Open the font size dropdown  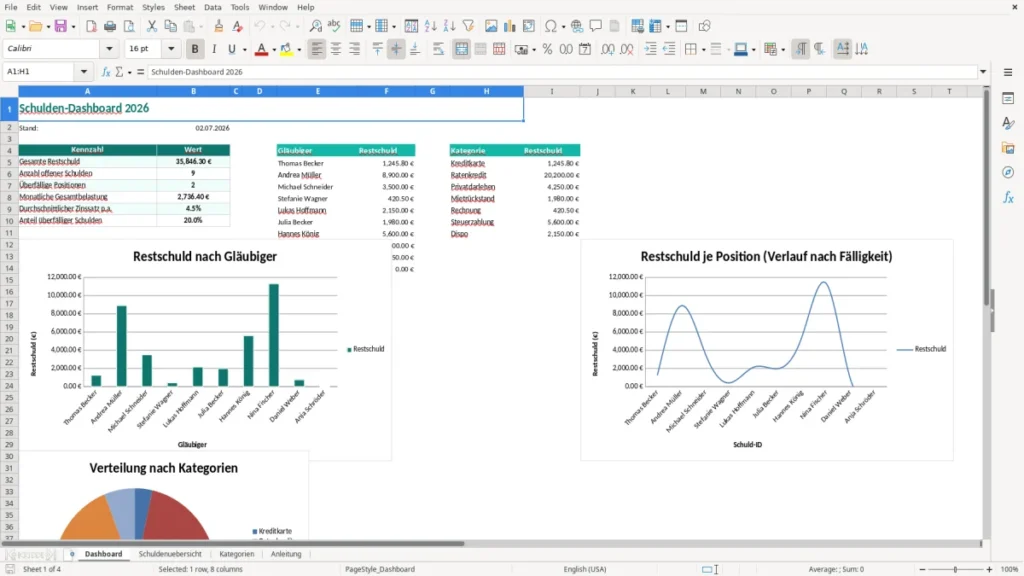click(171, 48)
